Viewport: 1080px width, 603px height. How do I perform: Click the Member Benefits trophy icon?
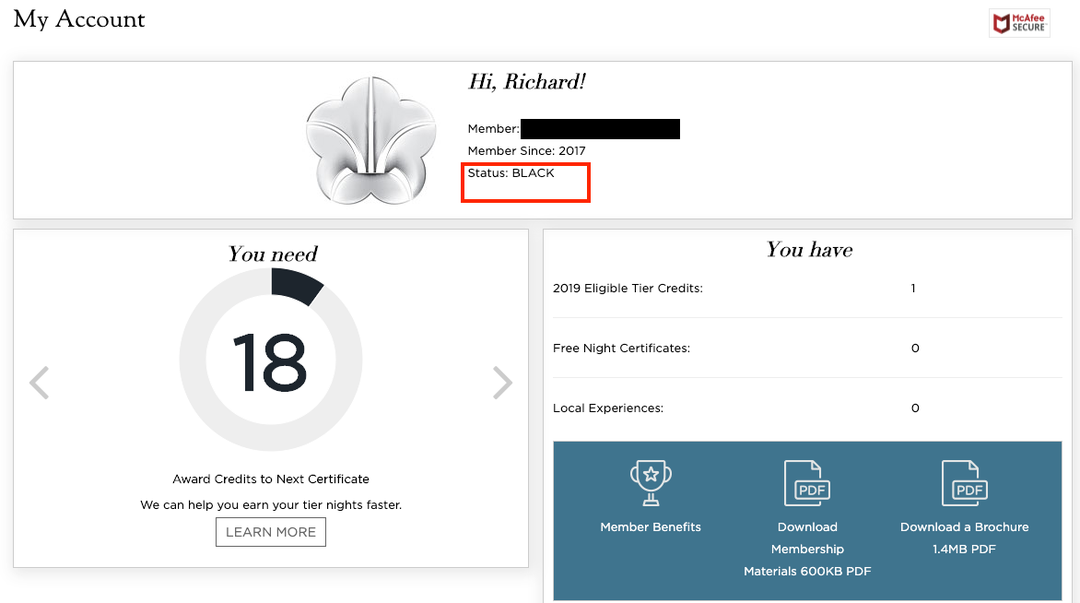pos(650,483)
